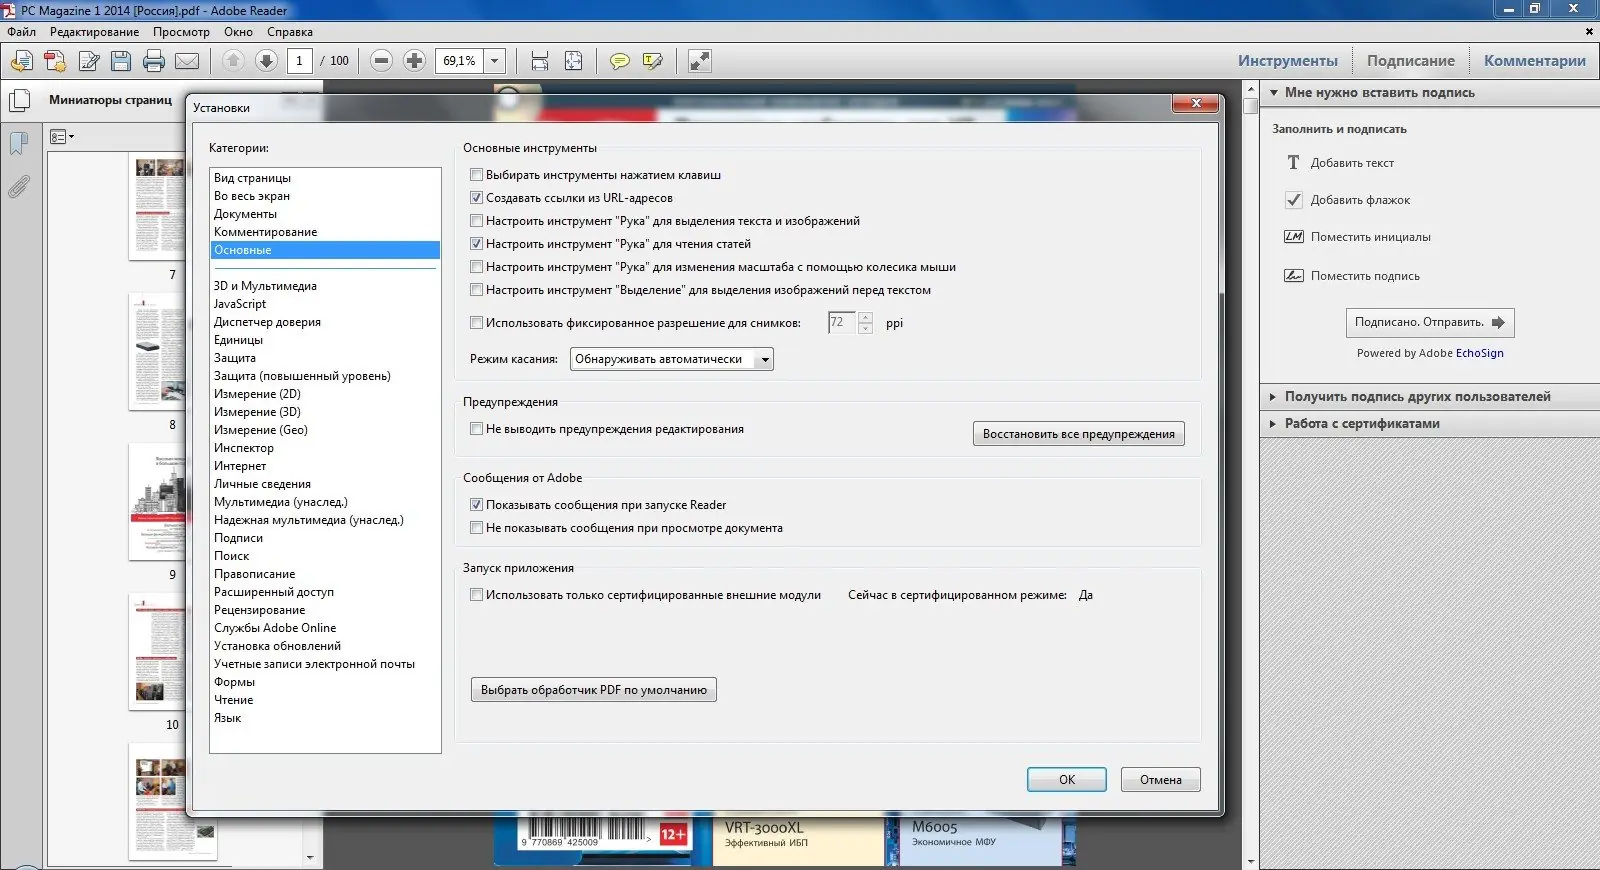
Task: Click the fit width scrolling icon
Action: coord(540,61)
